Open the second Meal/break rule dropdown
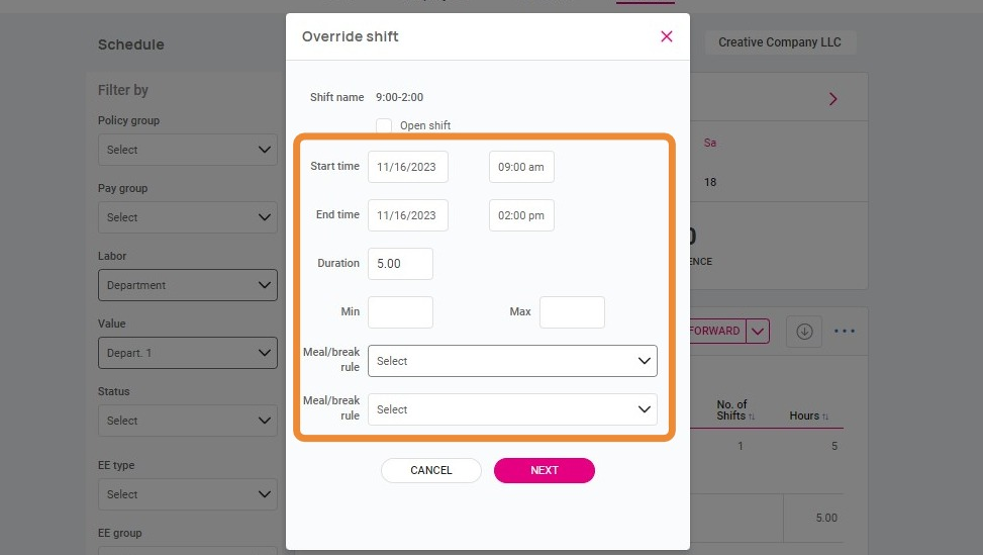Screen dimensions: 983x555 [512, 409]
